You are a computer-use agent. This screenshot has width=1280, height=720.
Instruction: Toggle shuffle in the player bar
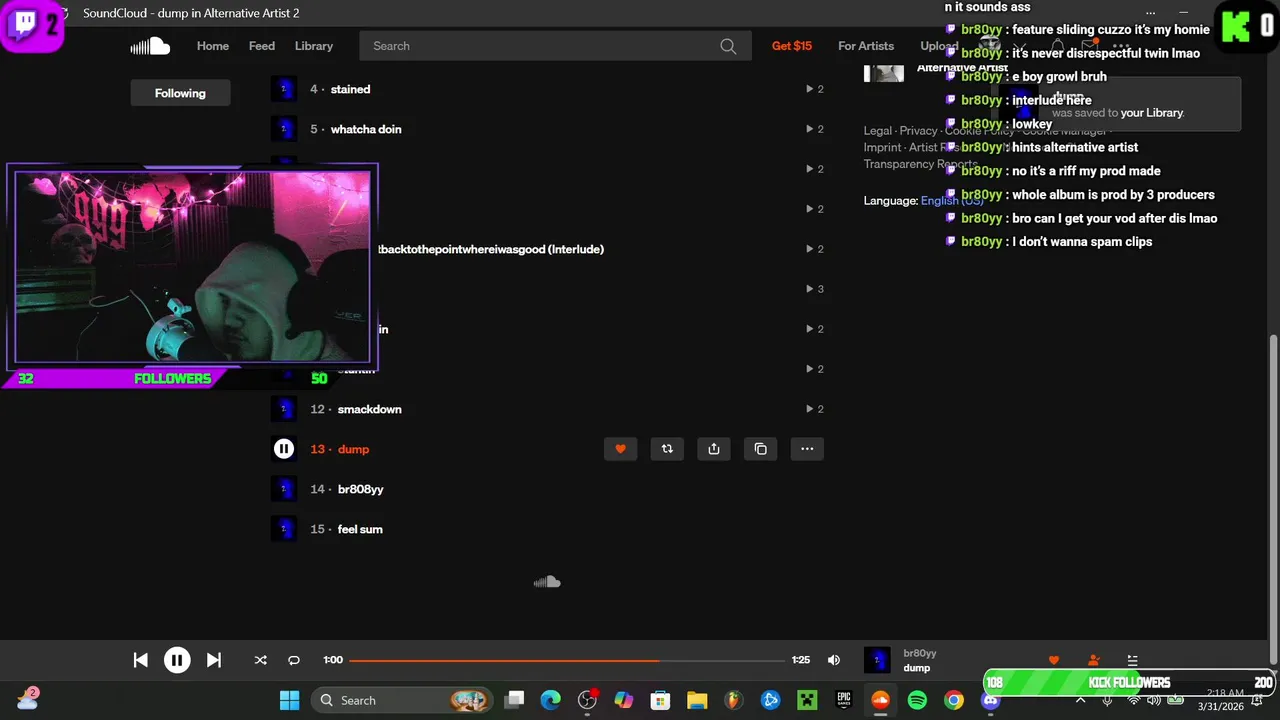point(260,660)
